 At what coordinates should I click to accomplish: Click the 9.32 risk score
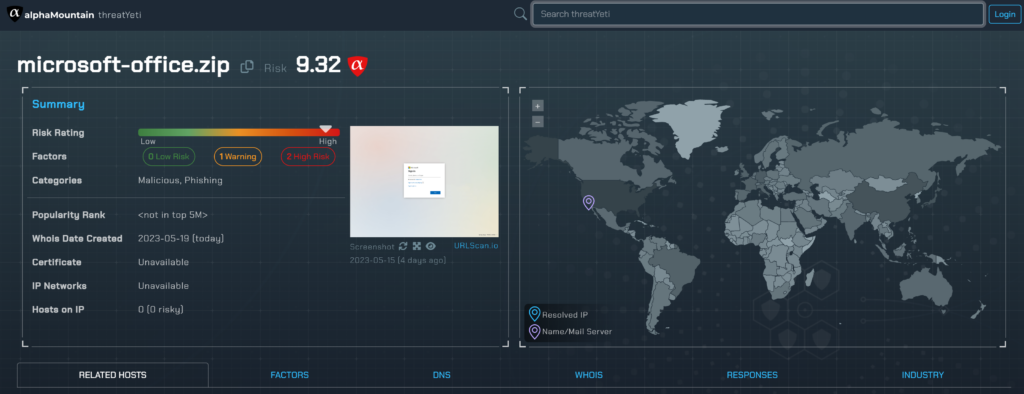pos(318,65)
